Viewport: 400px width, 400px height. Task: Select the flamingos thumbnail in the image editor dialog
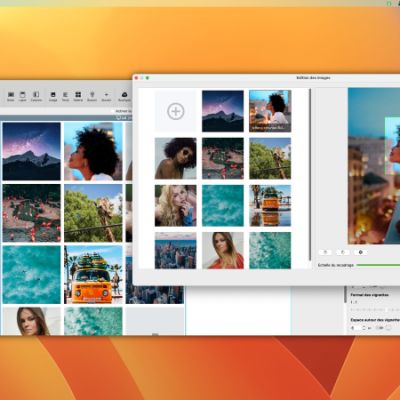[223, 158]
